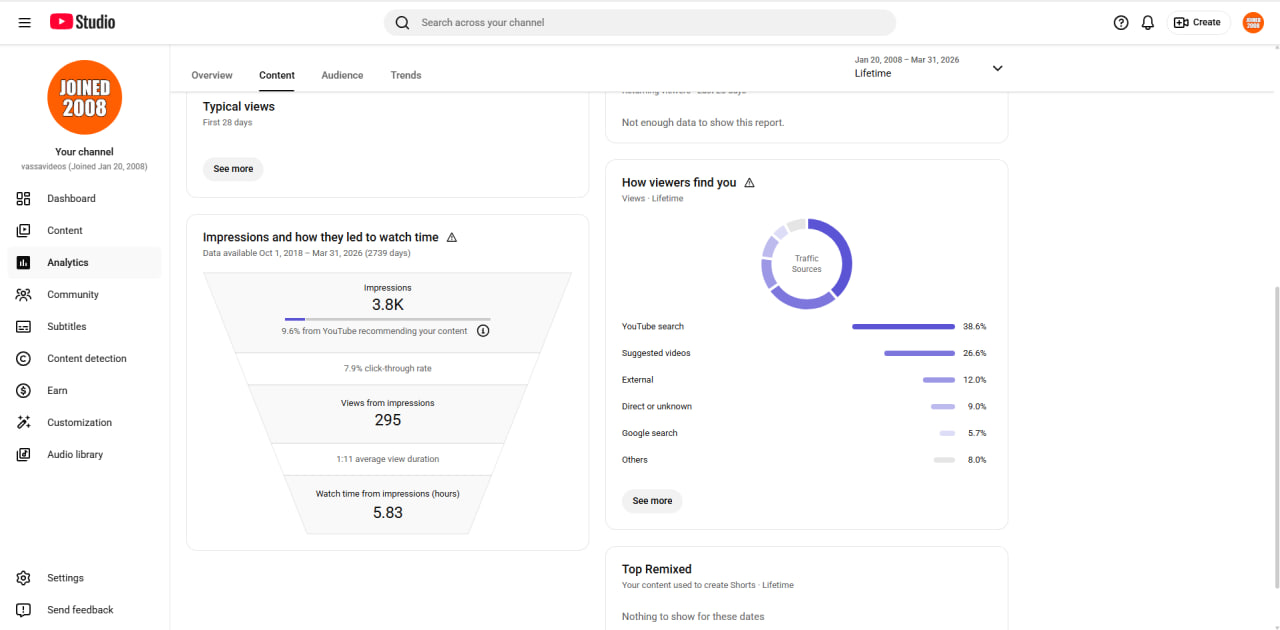The height and width of the screenshot is (630, 1280).
Task: Open Dashboard in the sidebar
Action: (x=71, y=198)
